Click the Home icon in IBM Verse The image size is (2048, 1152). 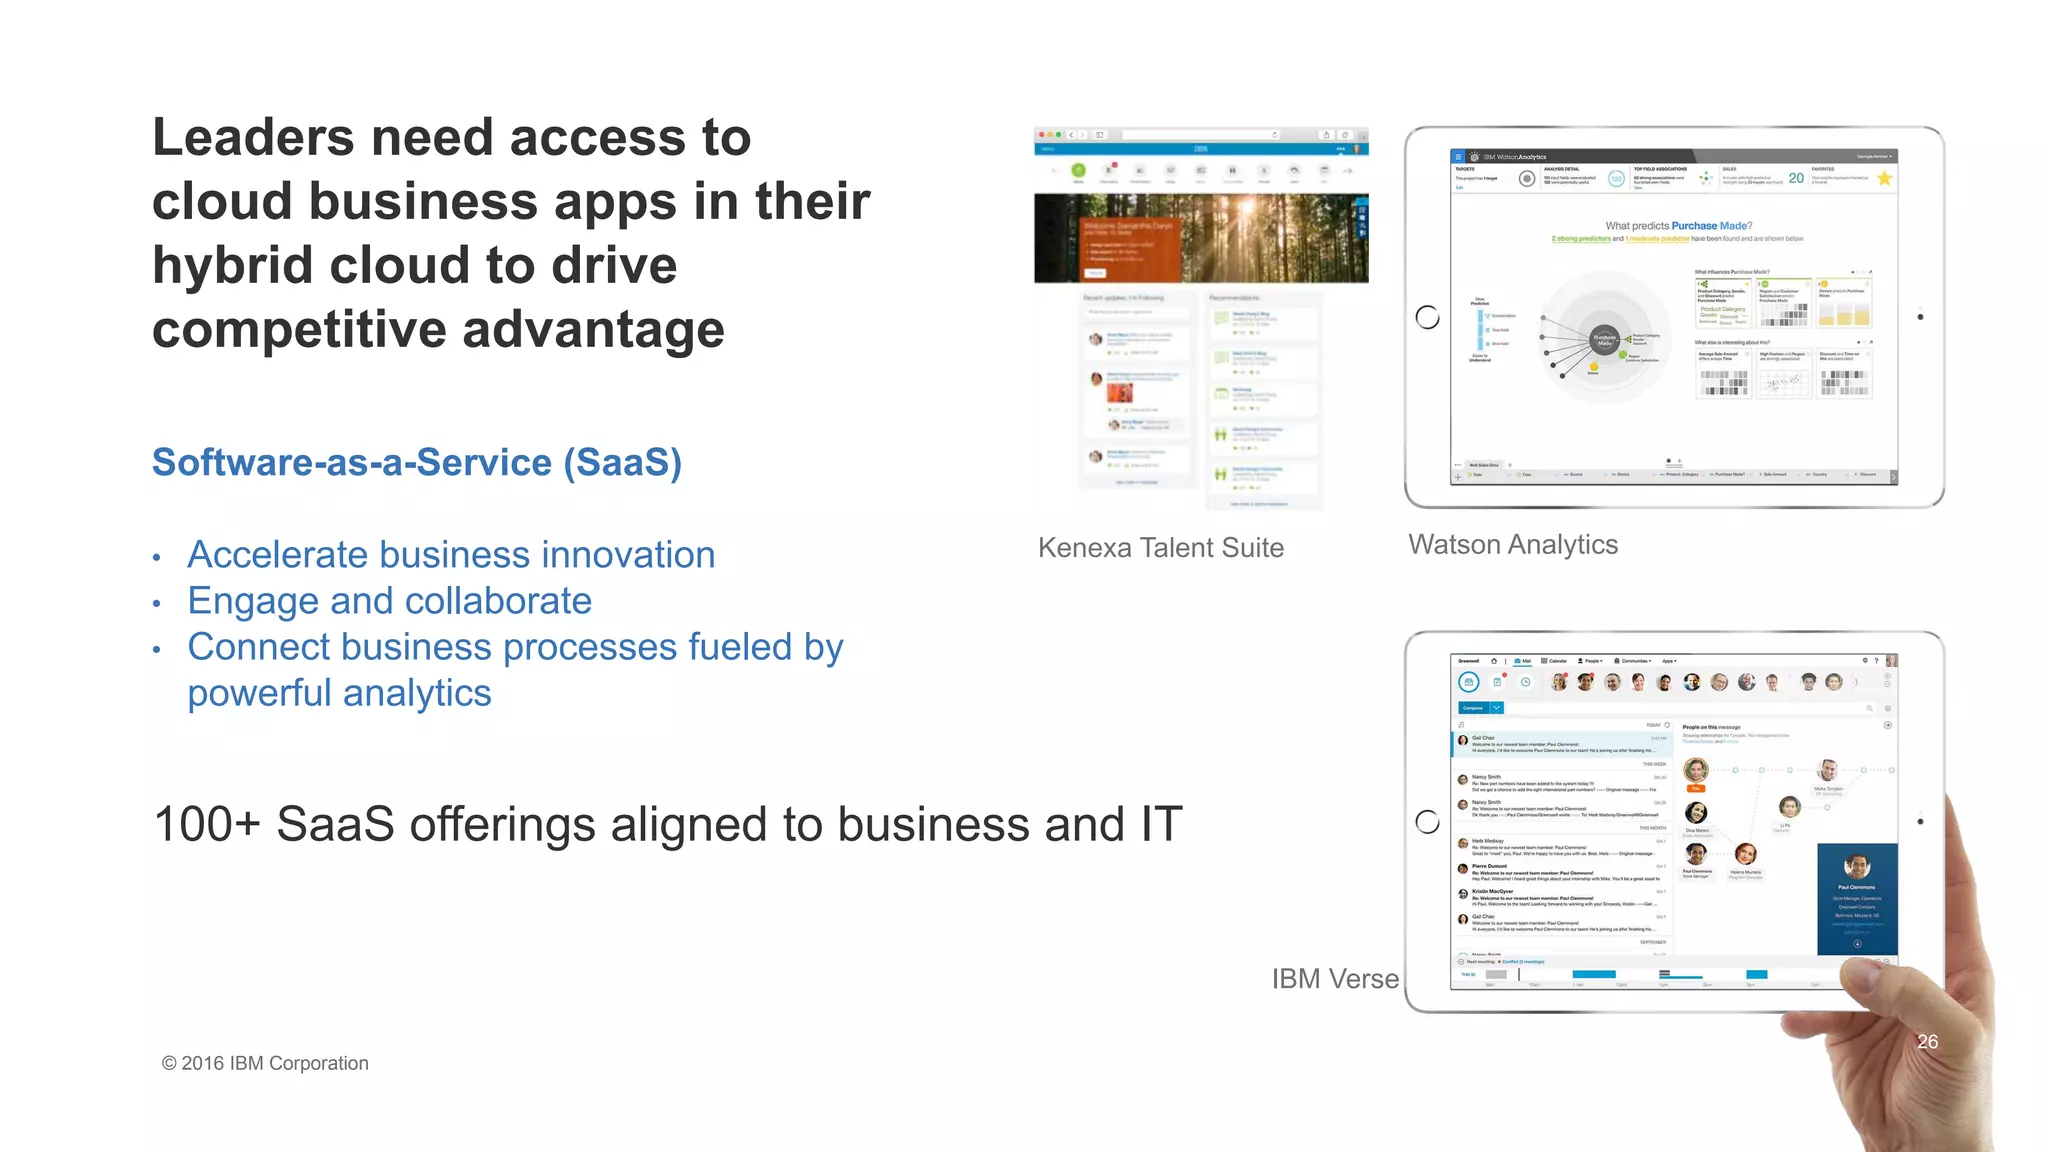[x=1494, y=661]
